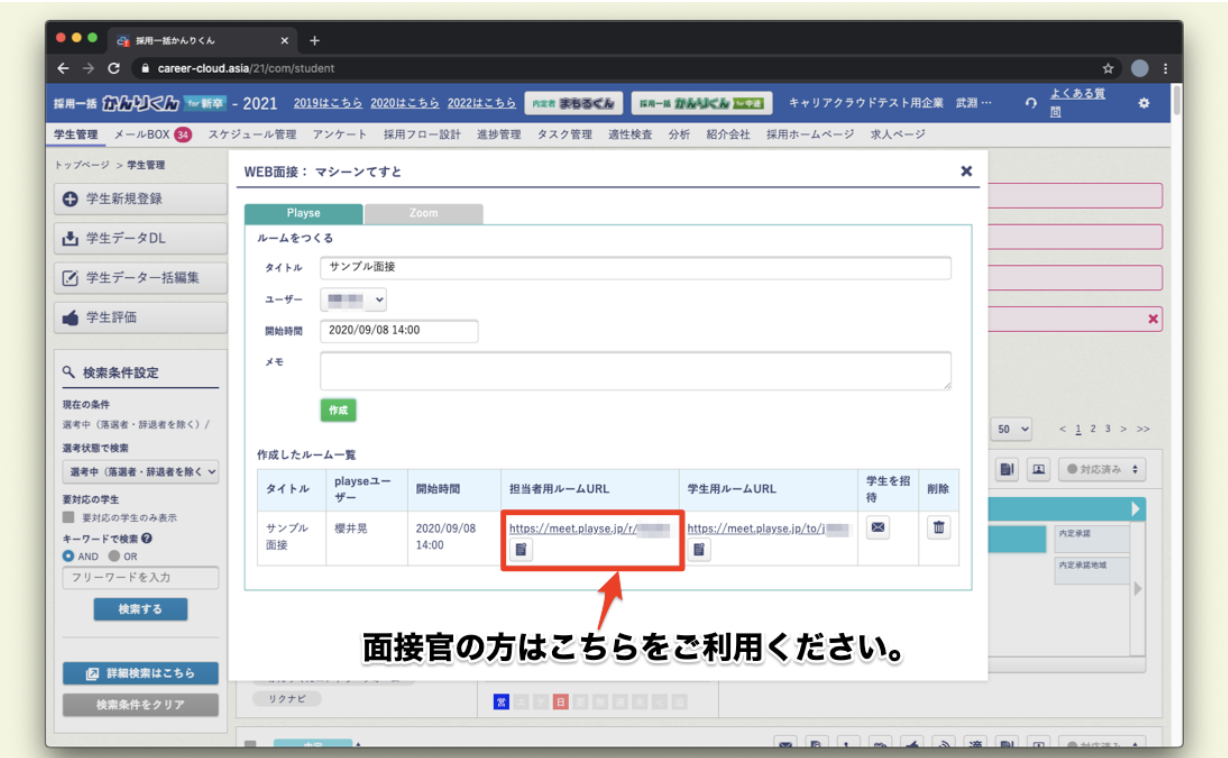1228x758 pixels.
Task: Open the ユーザー dropdown
Action: 354,300
